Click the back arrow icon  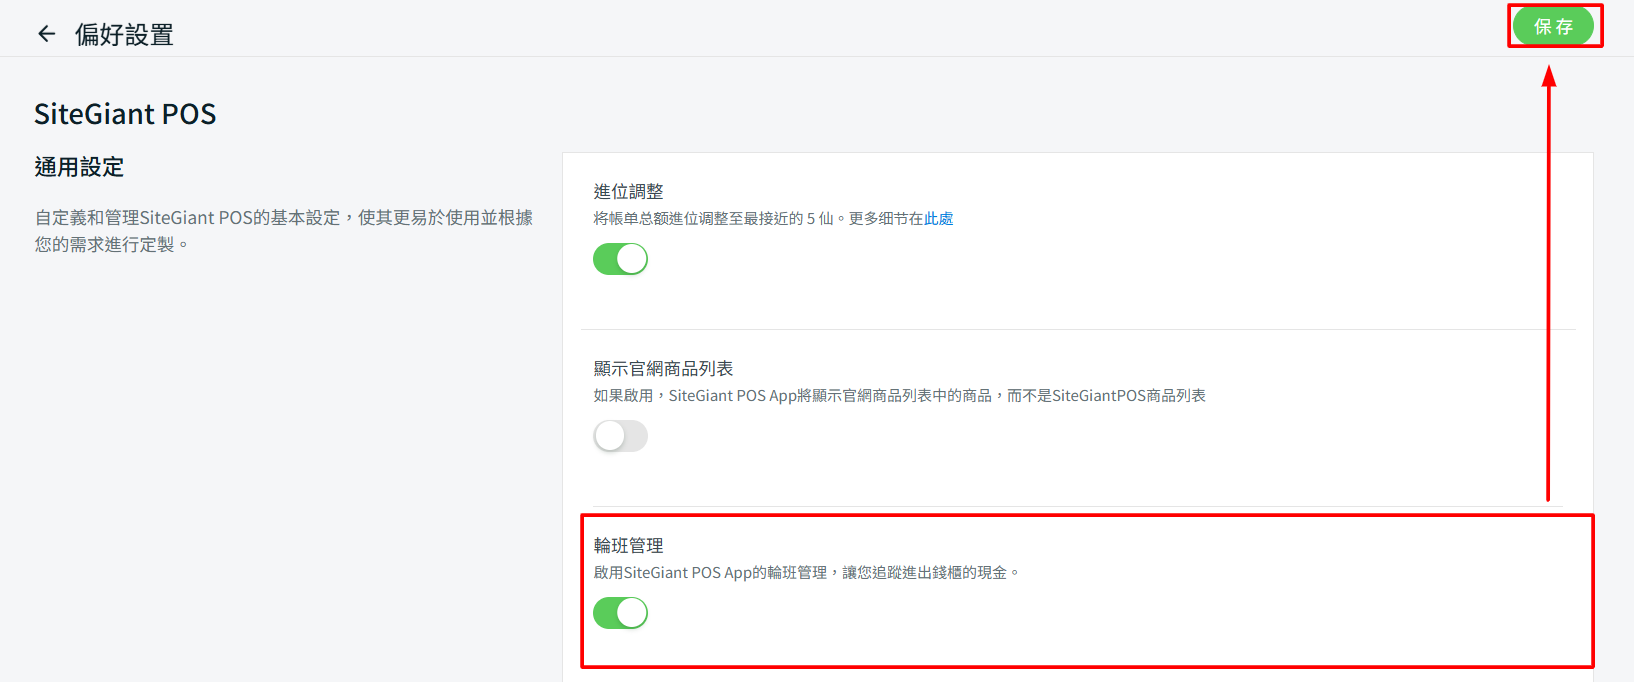(x=46, y=34)
